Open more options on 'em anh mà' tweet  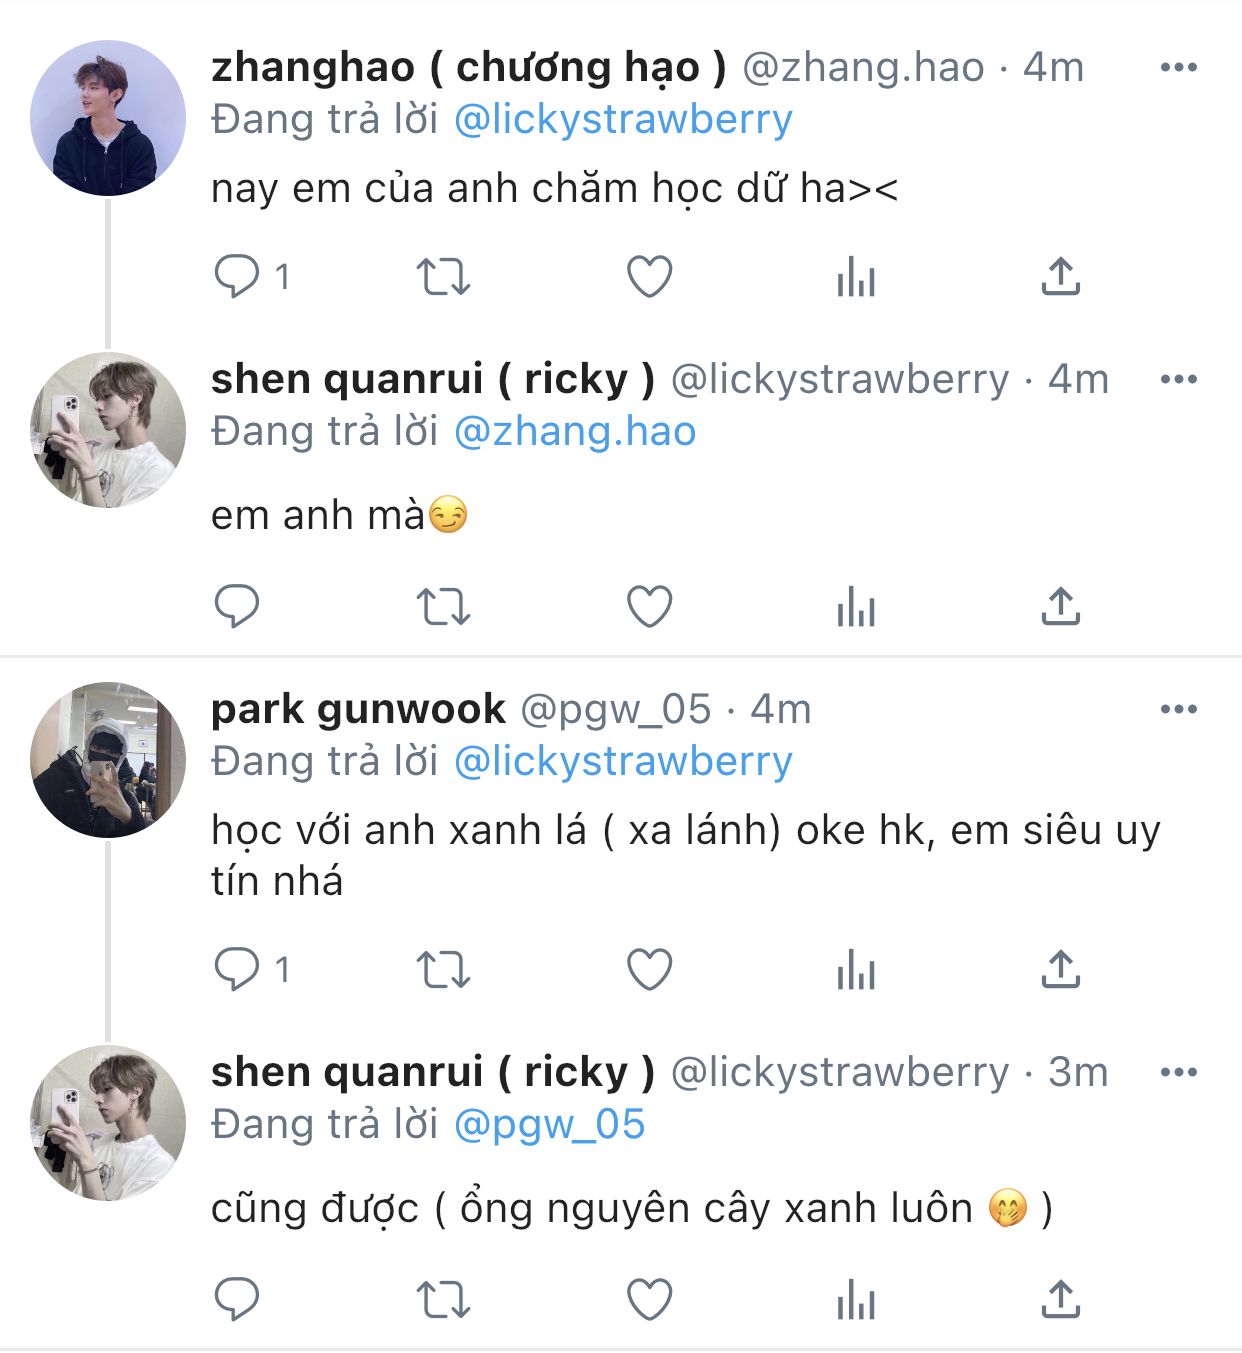click(1178, 380)
